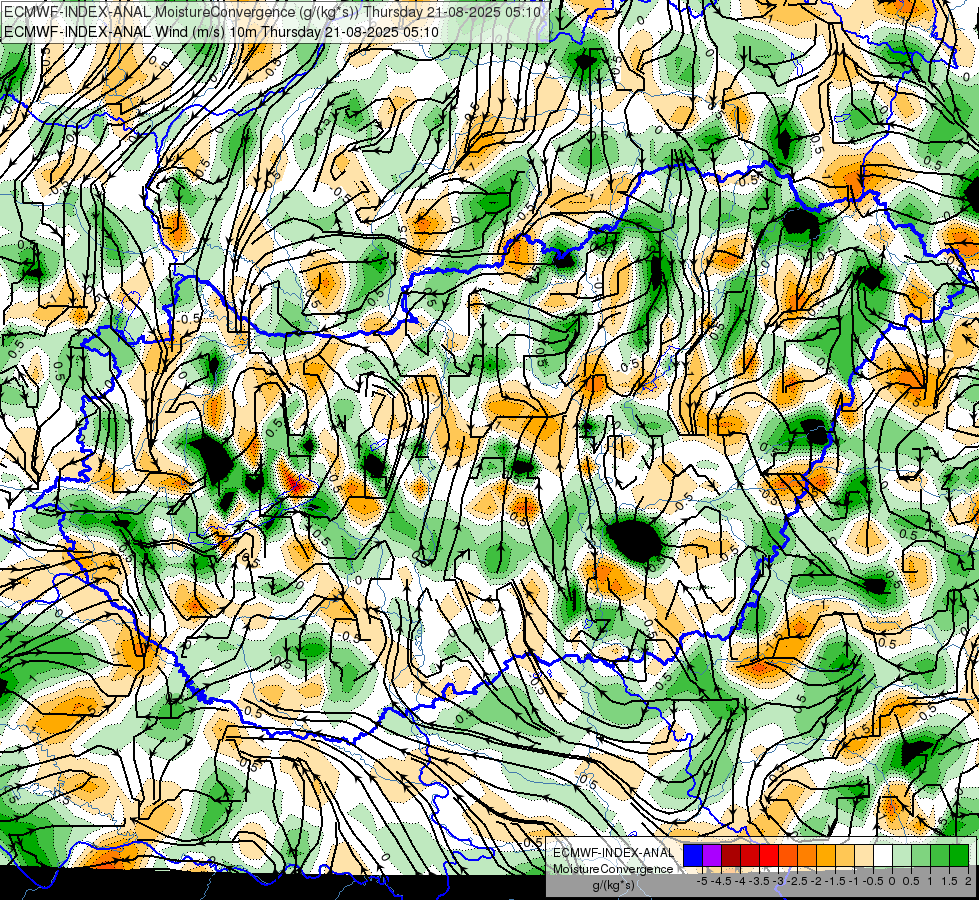Click the legend's g/(kg*s) unit label
Screen dimensions: 979x900
(x=613, y=885)
